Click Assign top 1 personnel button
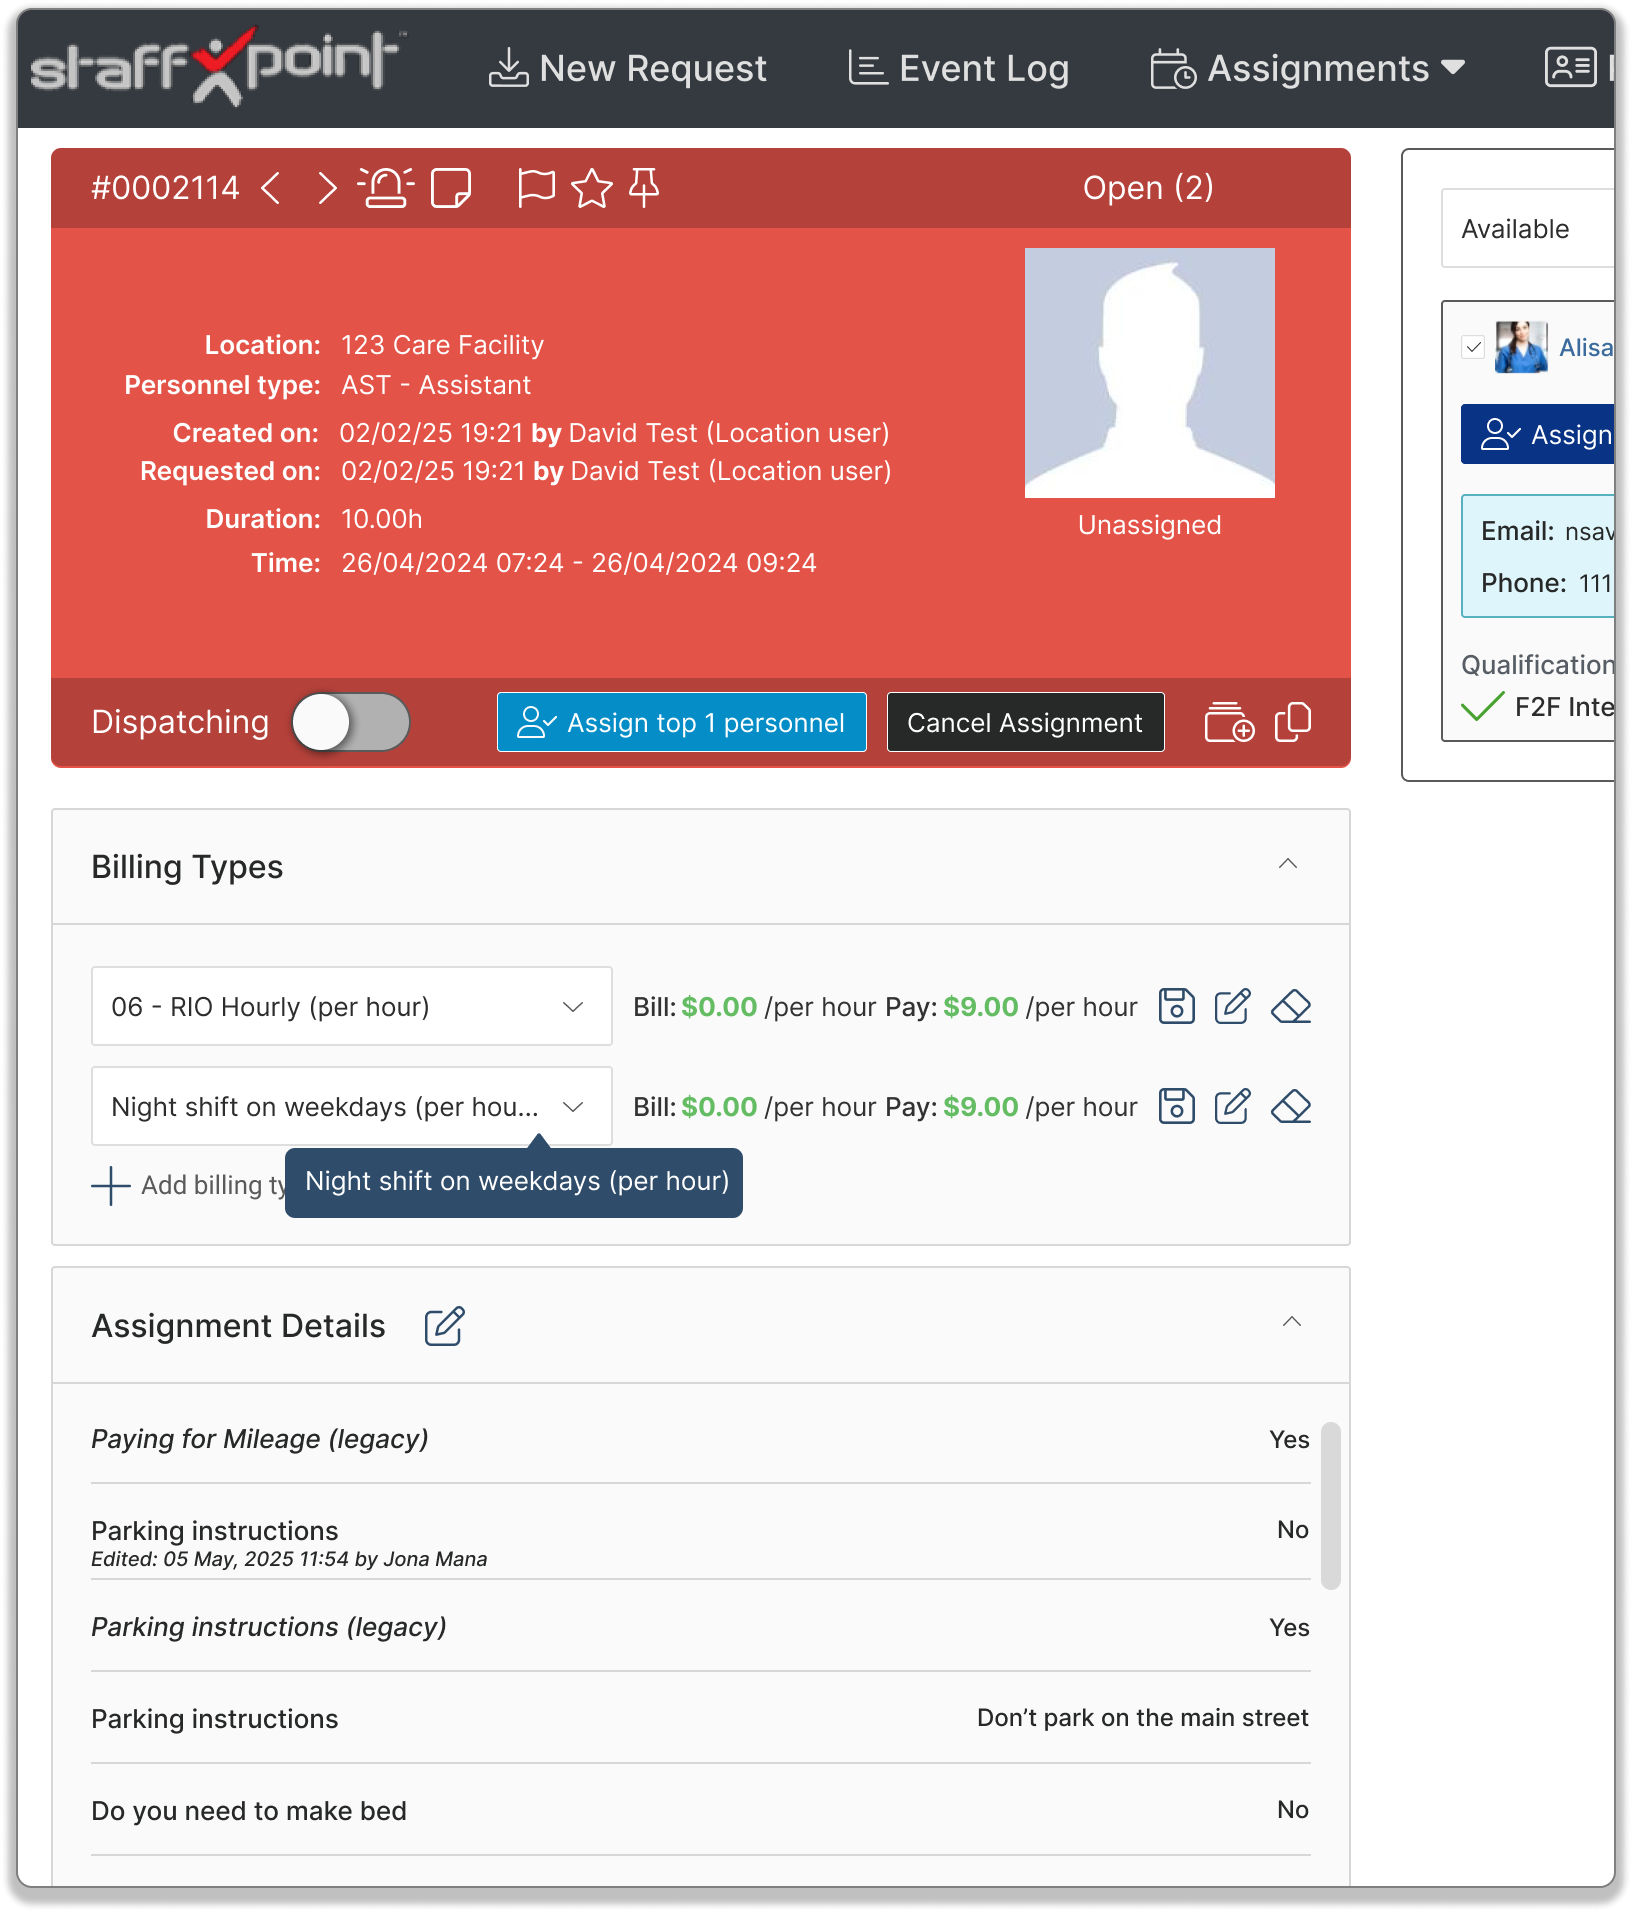 [681, 722]
